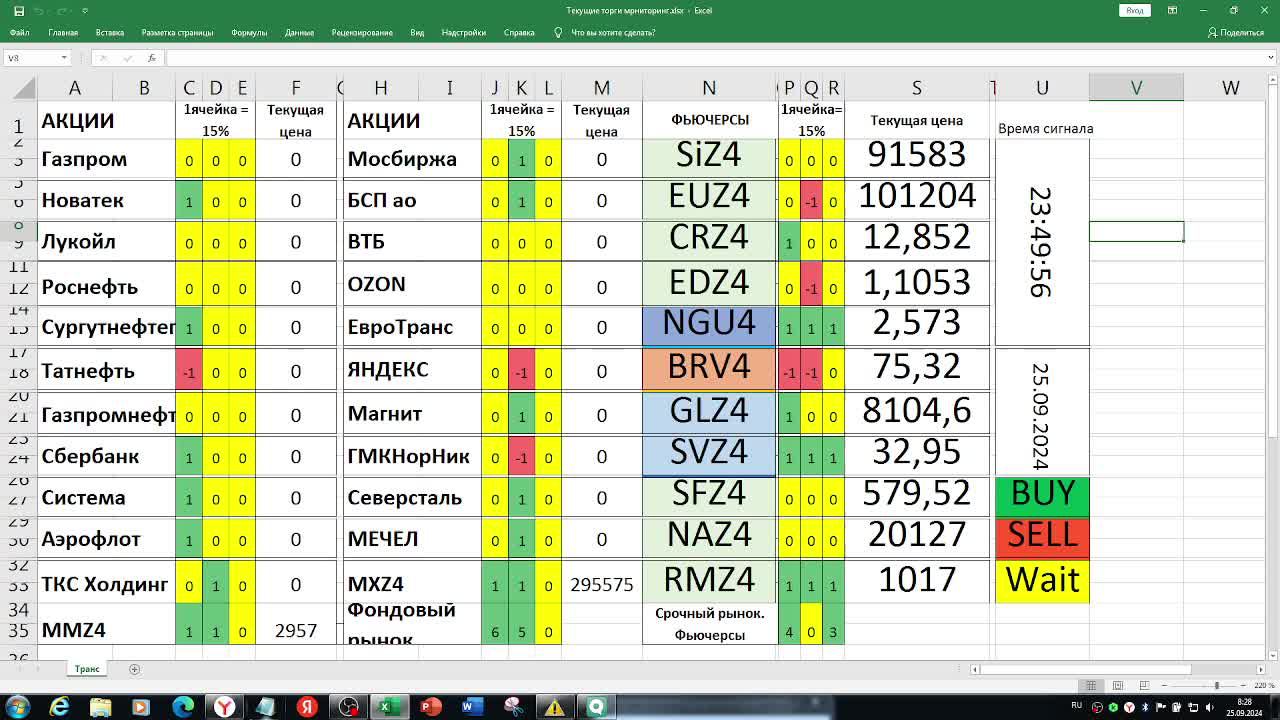Open the Вид ribbon tab

point(417,32)
